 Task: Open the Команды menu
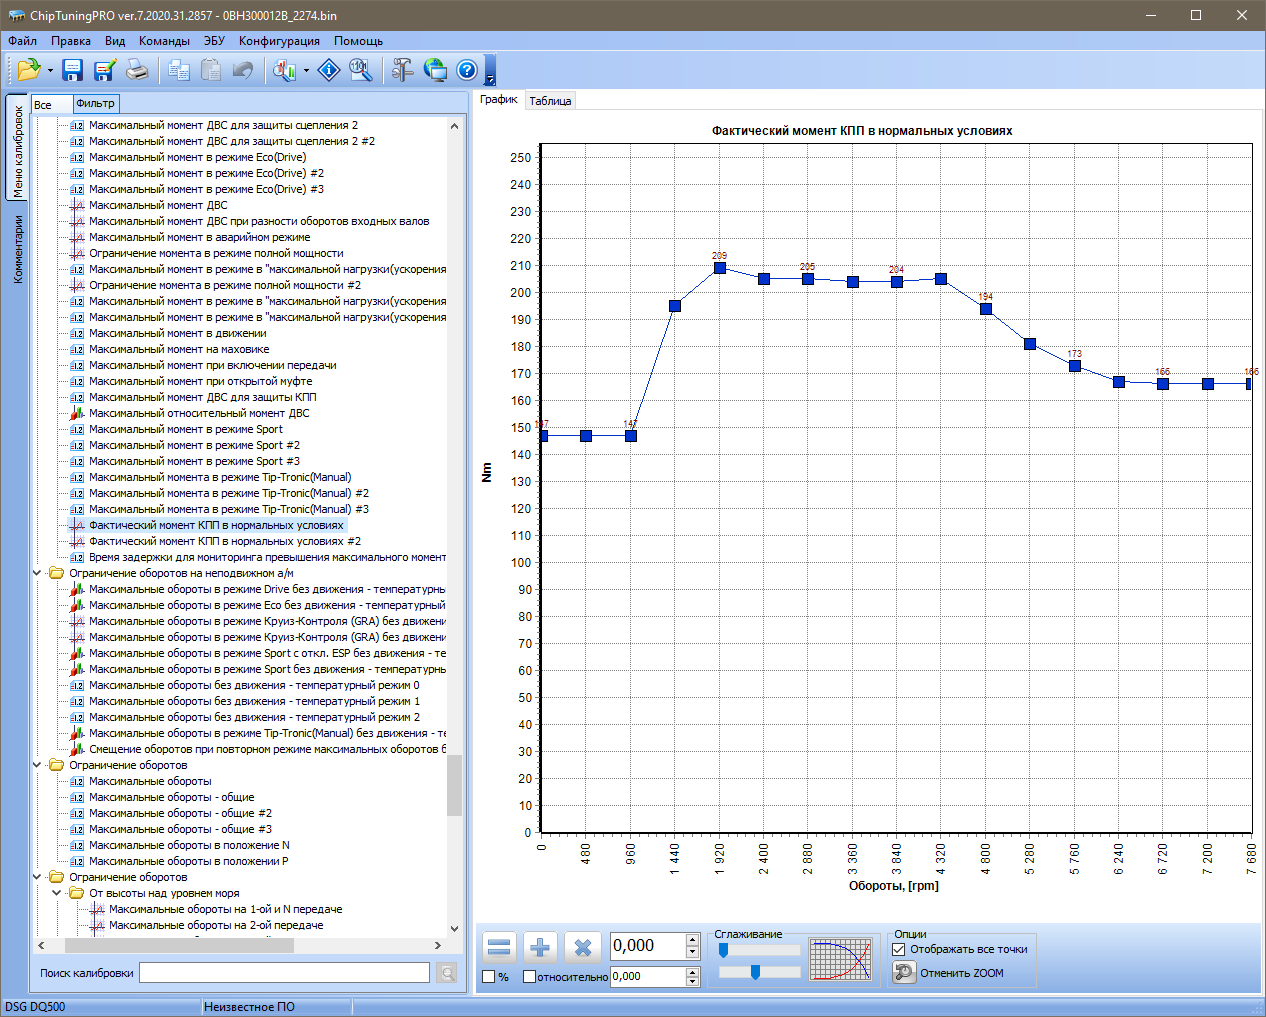click(x=164, y=41)
